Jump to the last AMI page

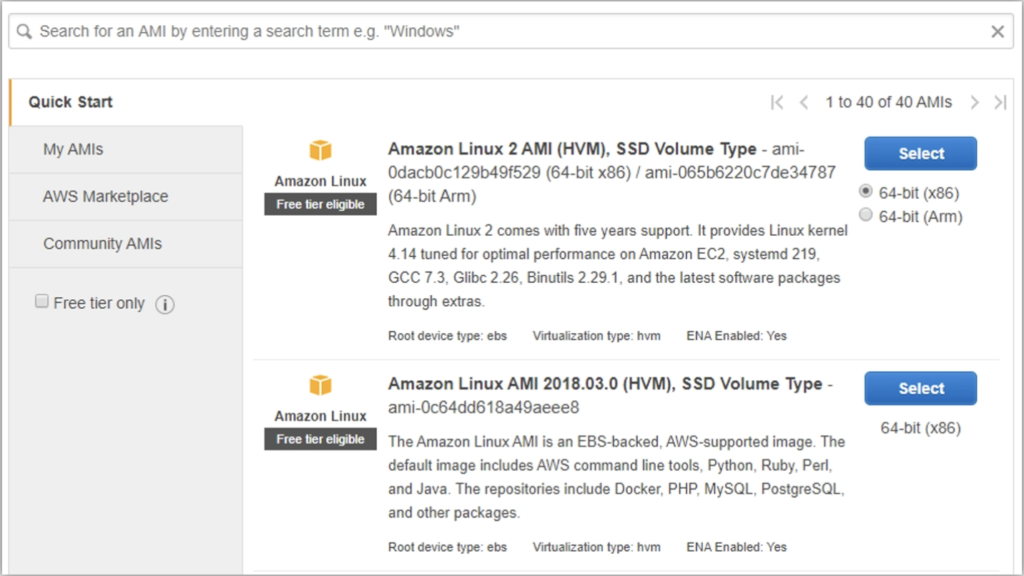1000,103
